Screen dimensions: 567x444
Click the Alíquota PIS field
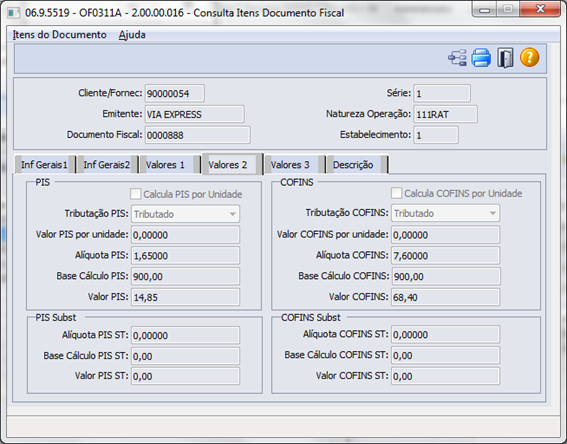(x=185, y=256)
